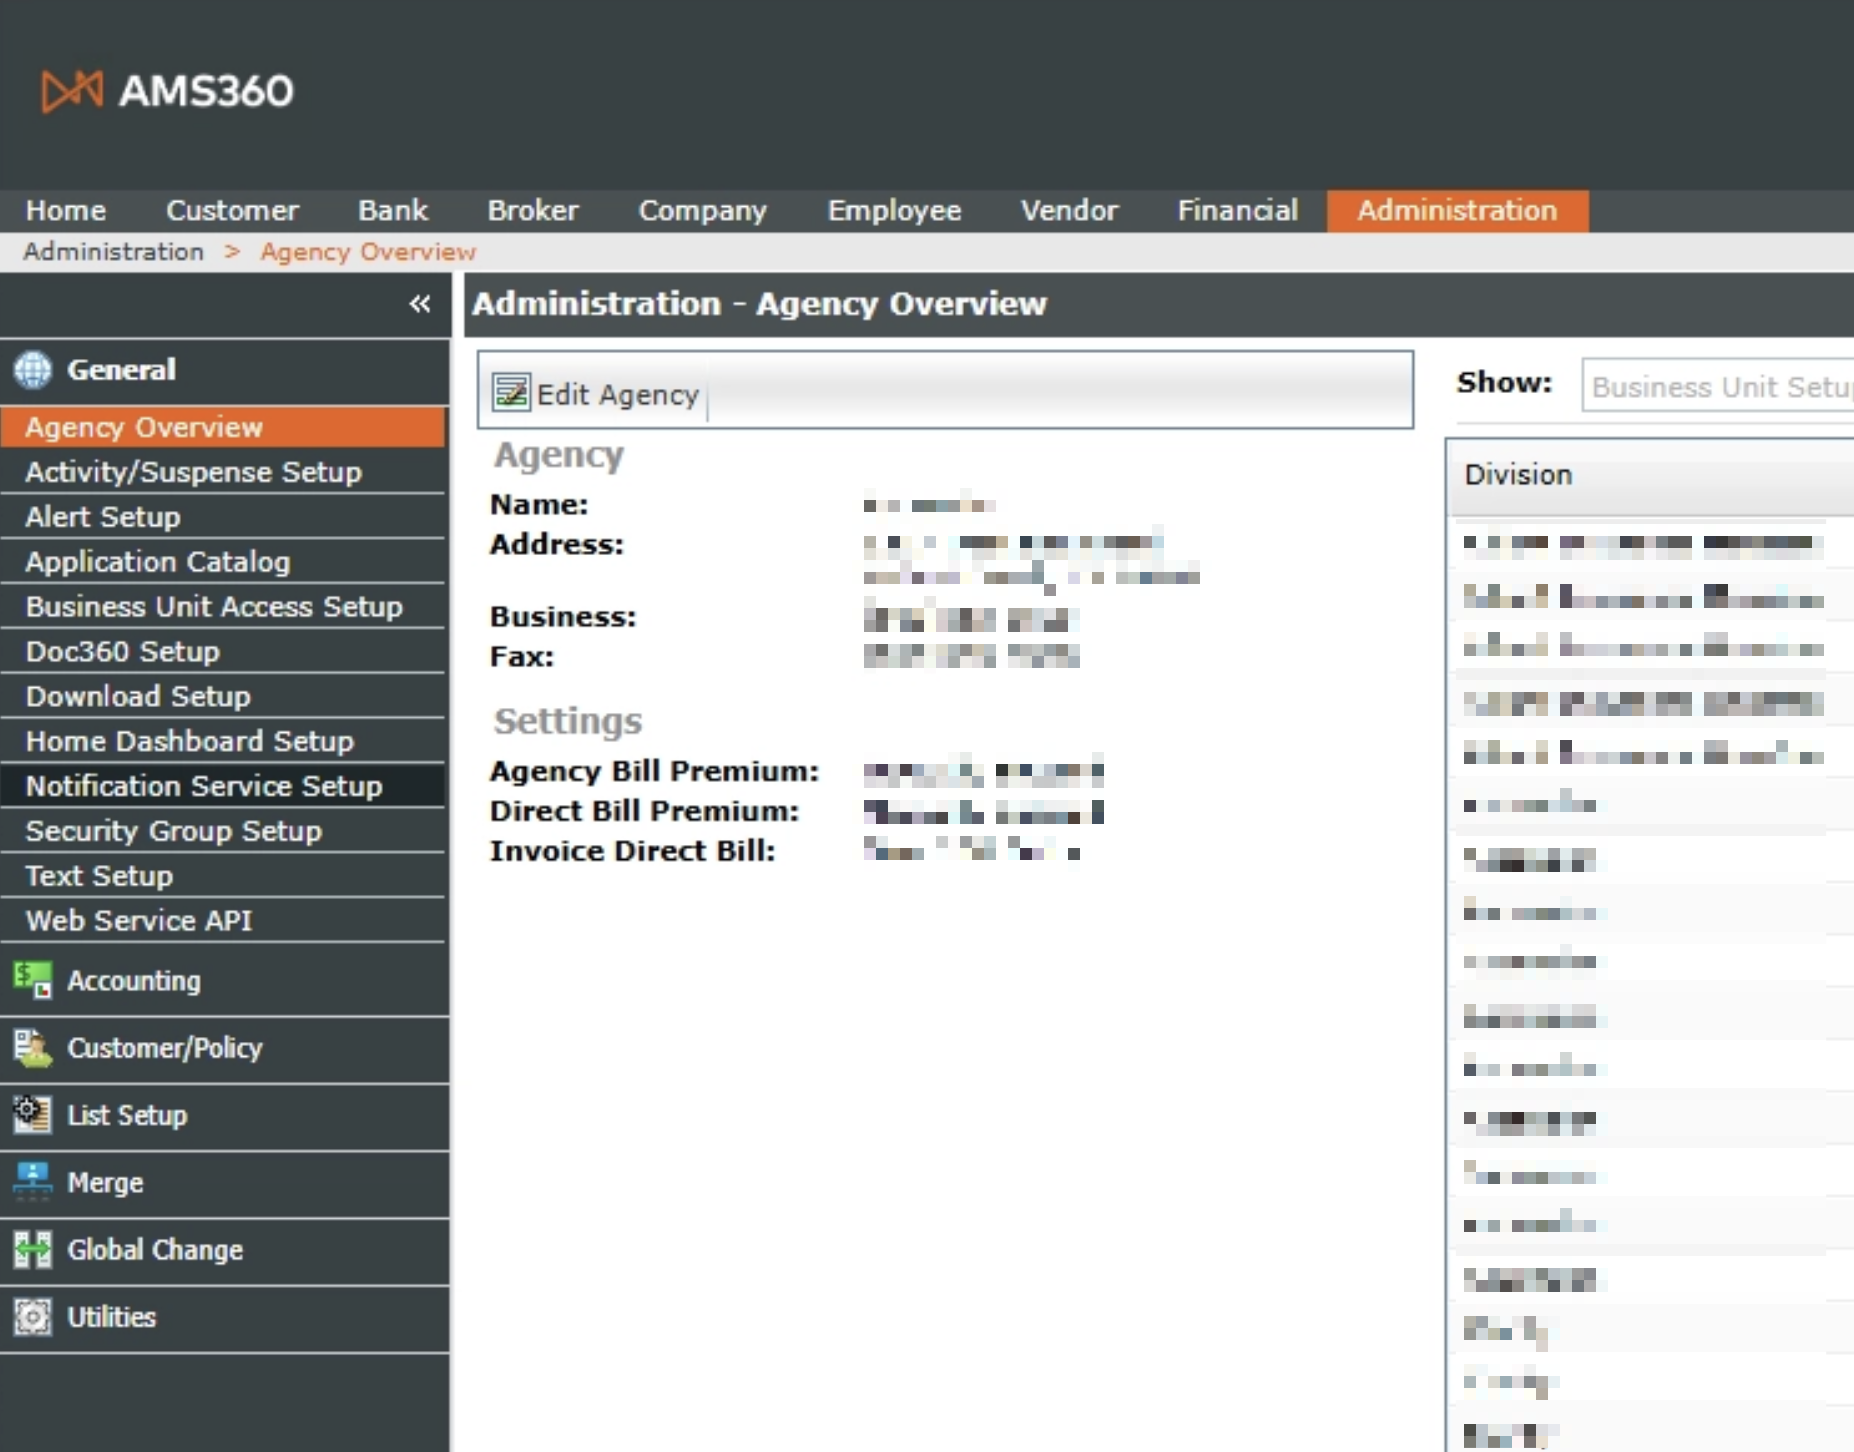Open the Show Business Unit Setup dropdown

click(1717, 386)
